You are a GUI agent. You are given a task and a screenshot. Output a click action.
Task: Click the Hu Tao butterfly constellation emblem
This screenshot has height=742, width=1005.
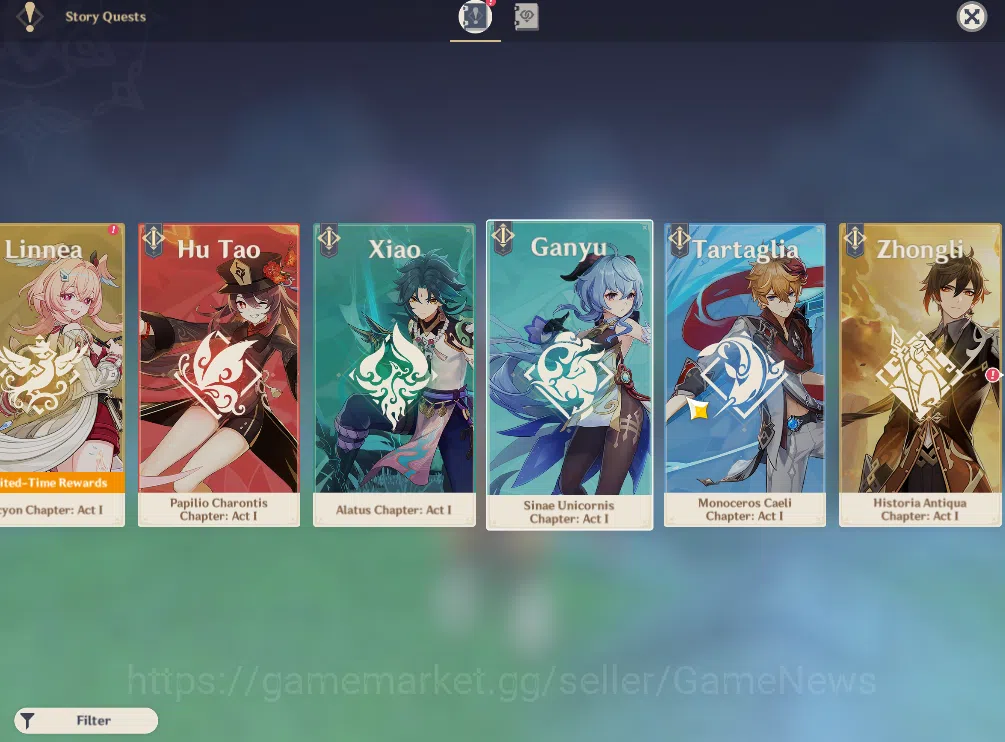(219, 375)
